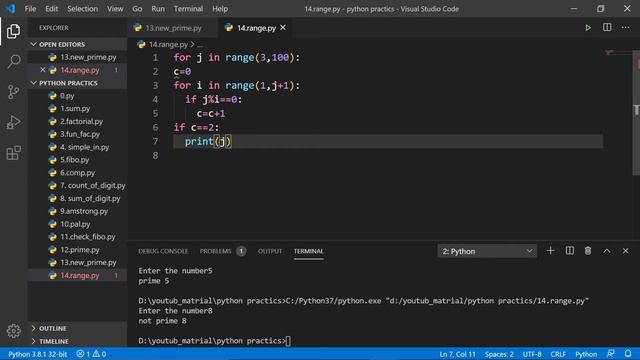The image size is (640, 360).
Task: Click the VS Code logo icon
Action: [x=10, y=9]
